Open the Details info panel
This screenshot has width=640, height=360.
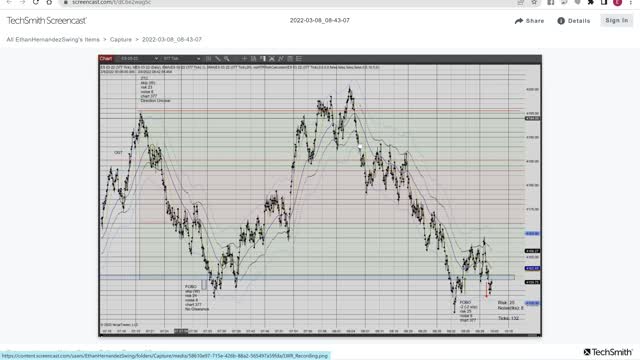click(x=574, y=21)
